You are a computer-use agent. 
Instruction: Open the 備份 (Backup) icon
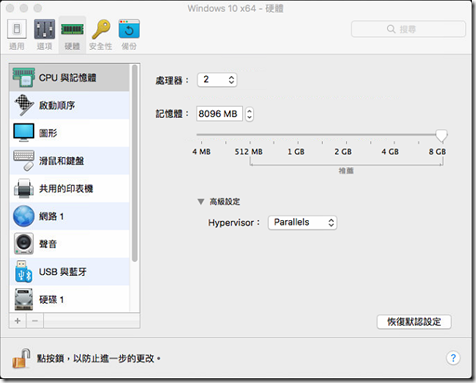(x=129, y=34)
